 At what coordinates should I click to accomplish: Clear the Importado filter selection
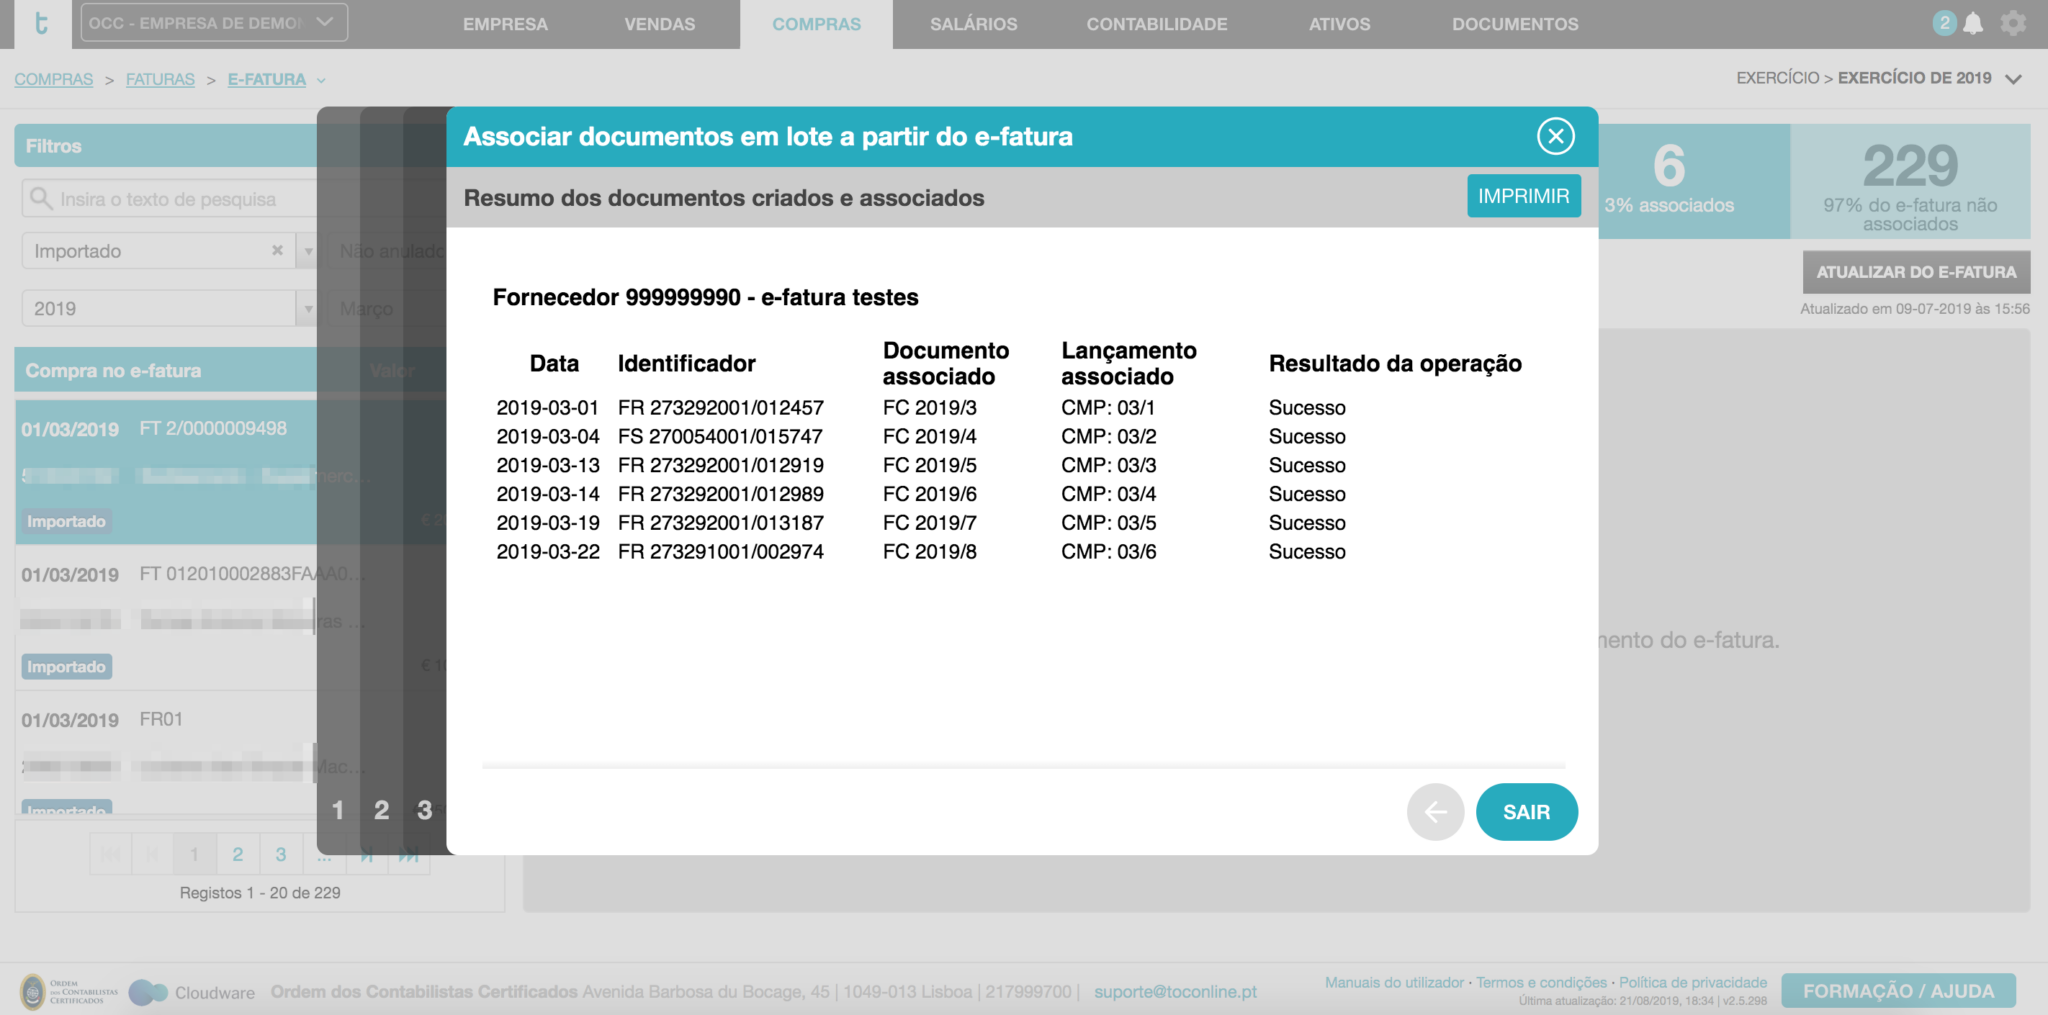click(x=277, y=250)
